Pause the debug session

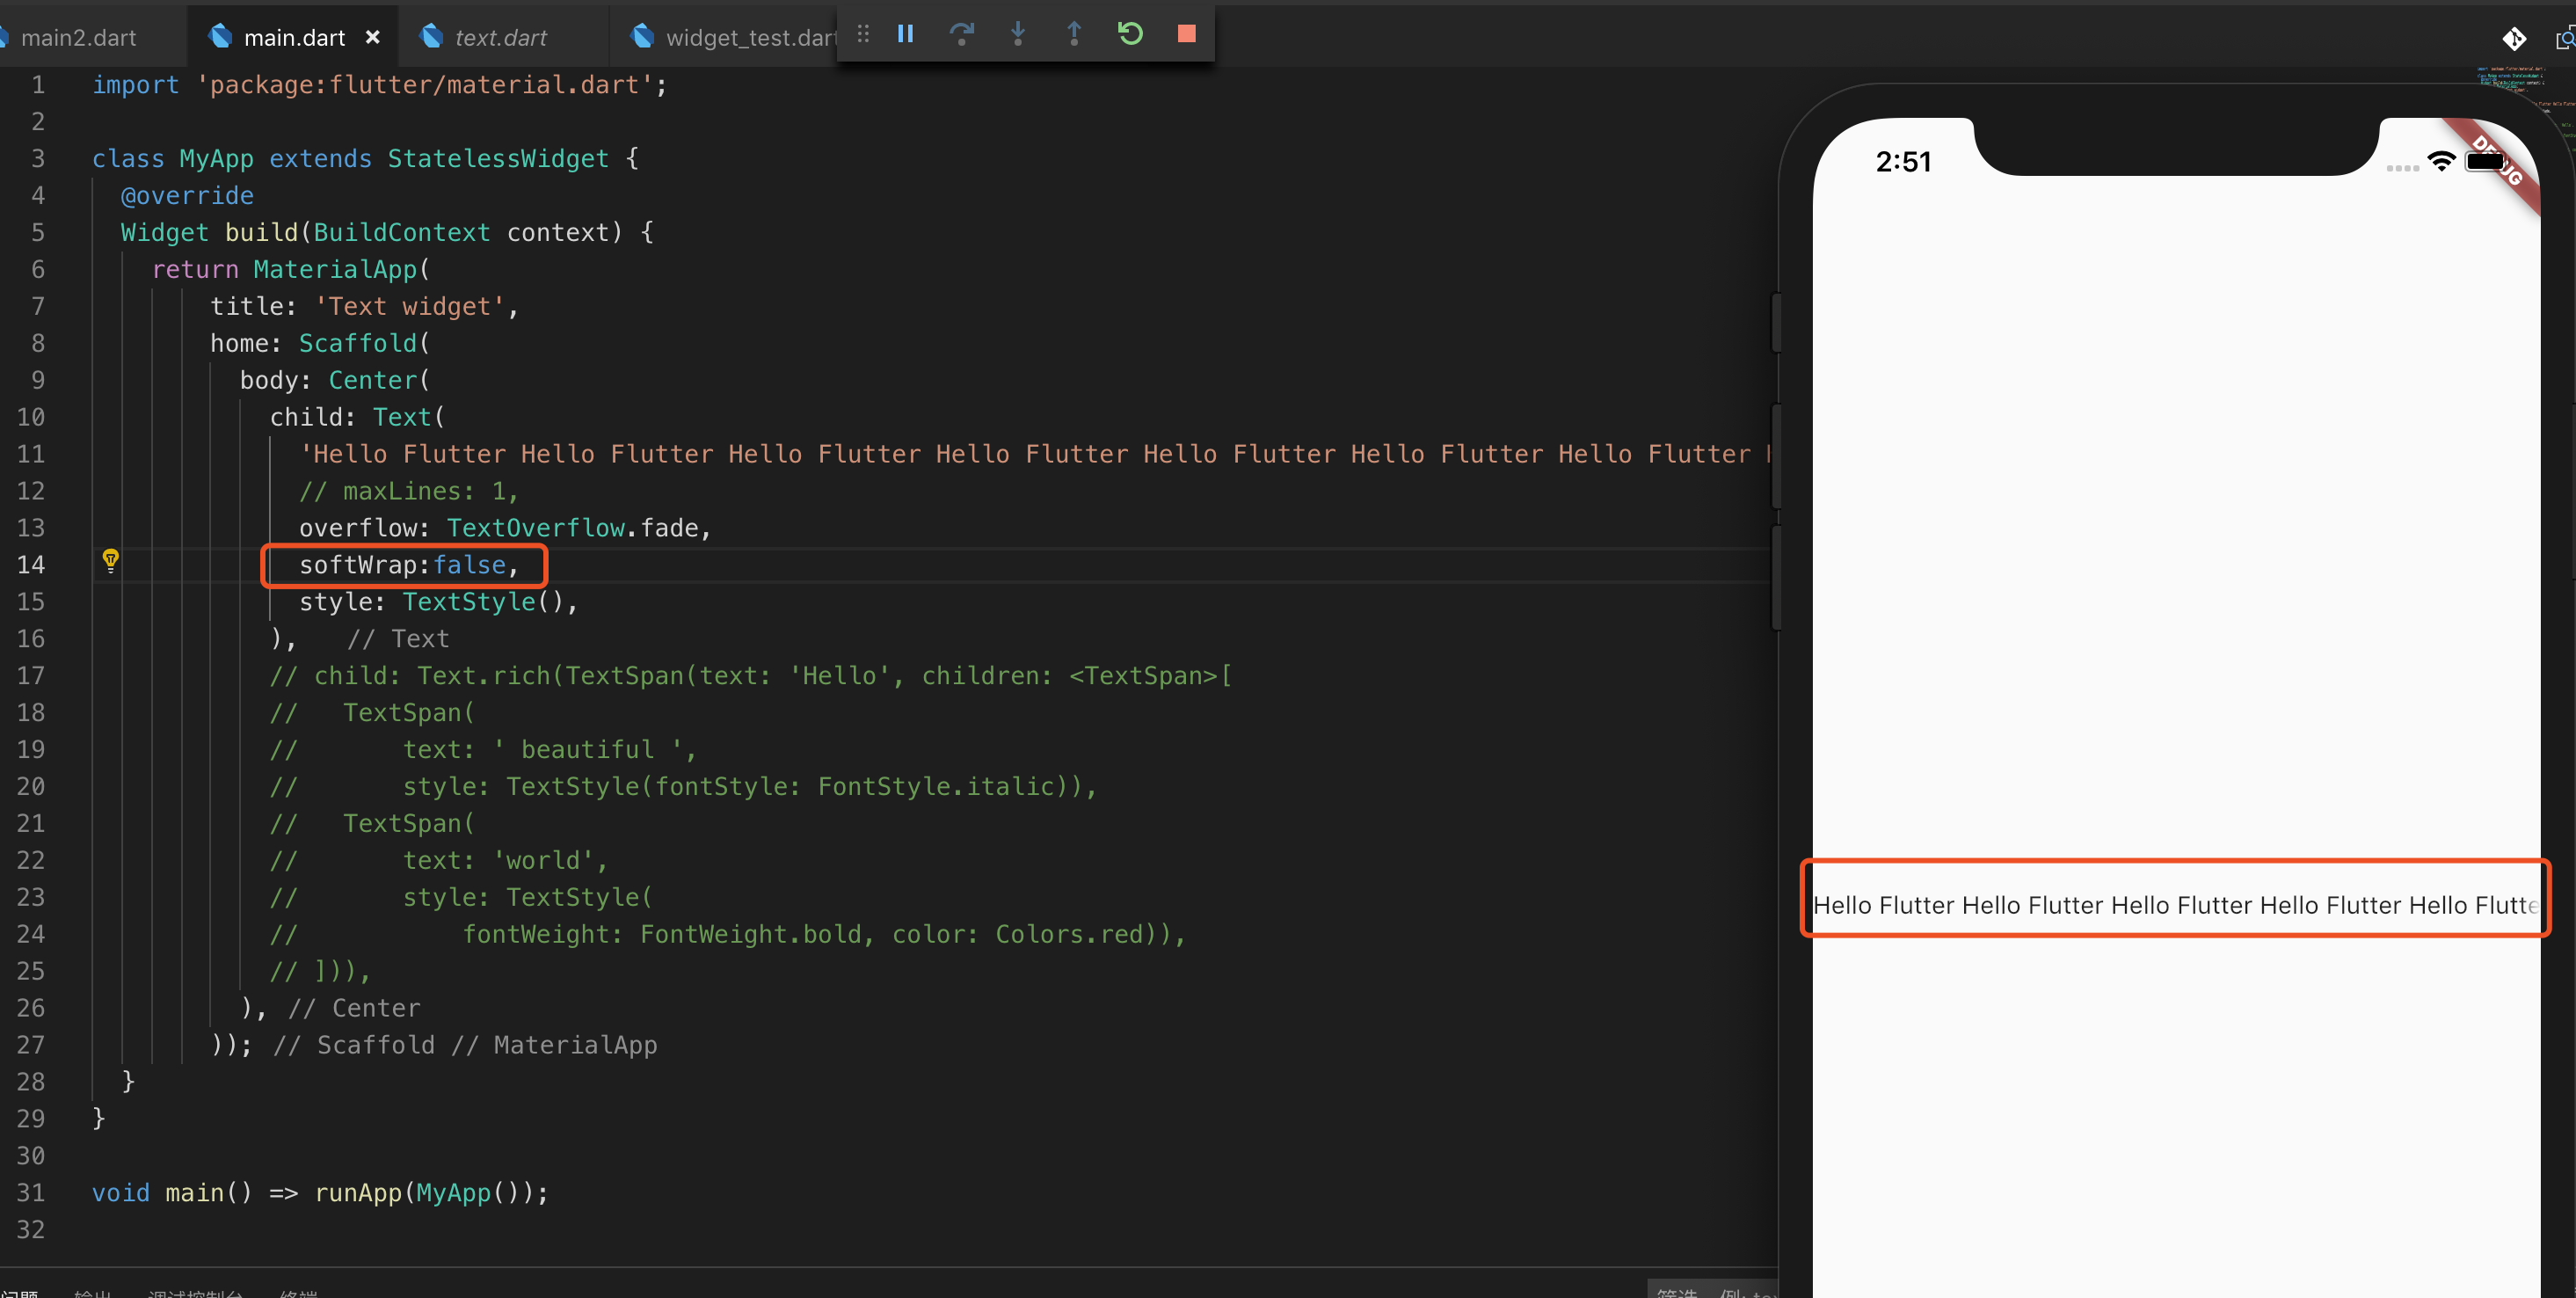[x=905, y=34]
